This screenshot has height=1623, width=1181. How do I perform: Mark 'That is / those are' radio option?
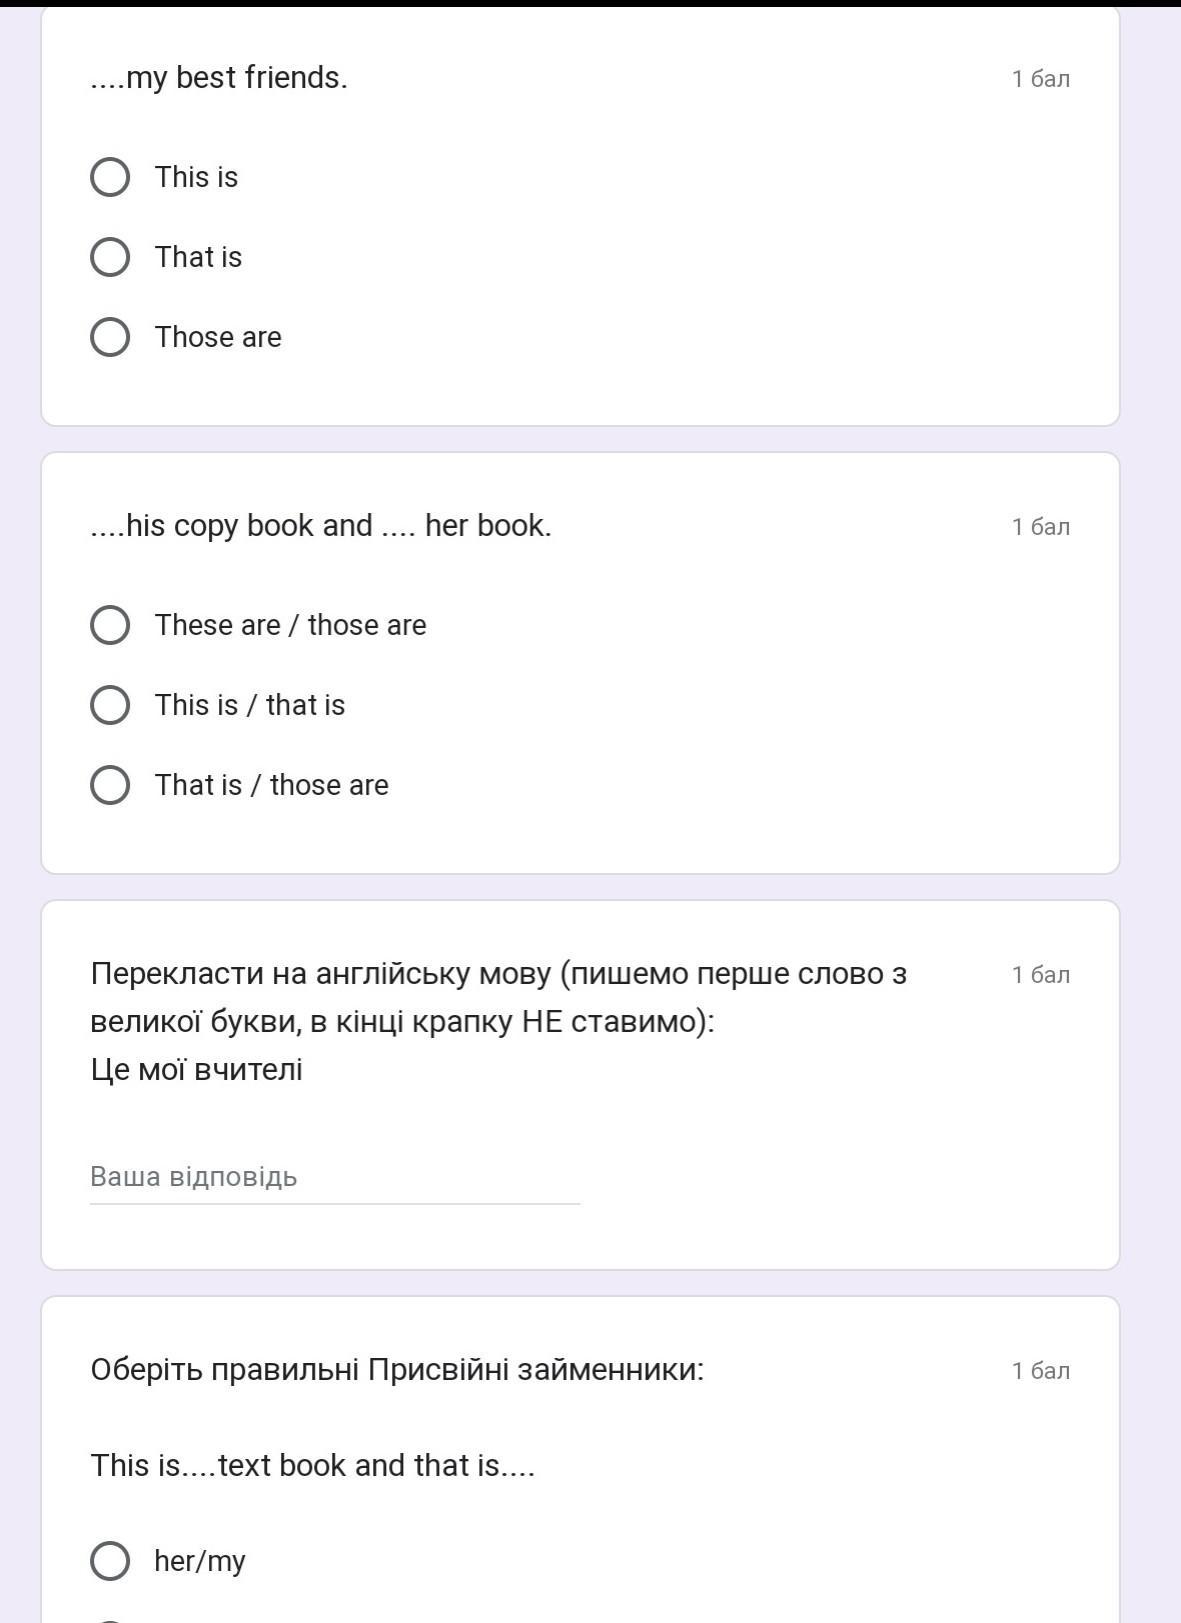[x=110, y=785]
